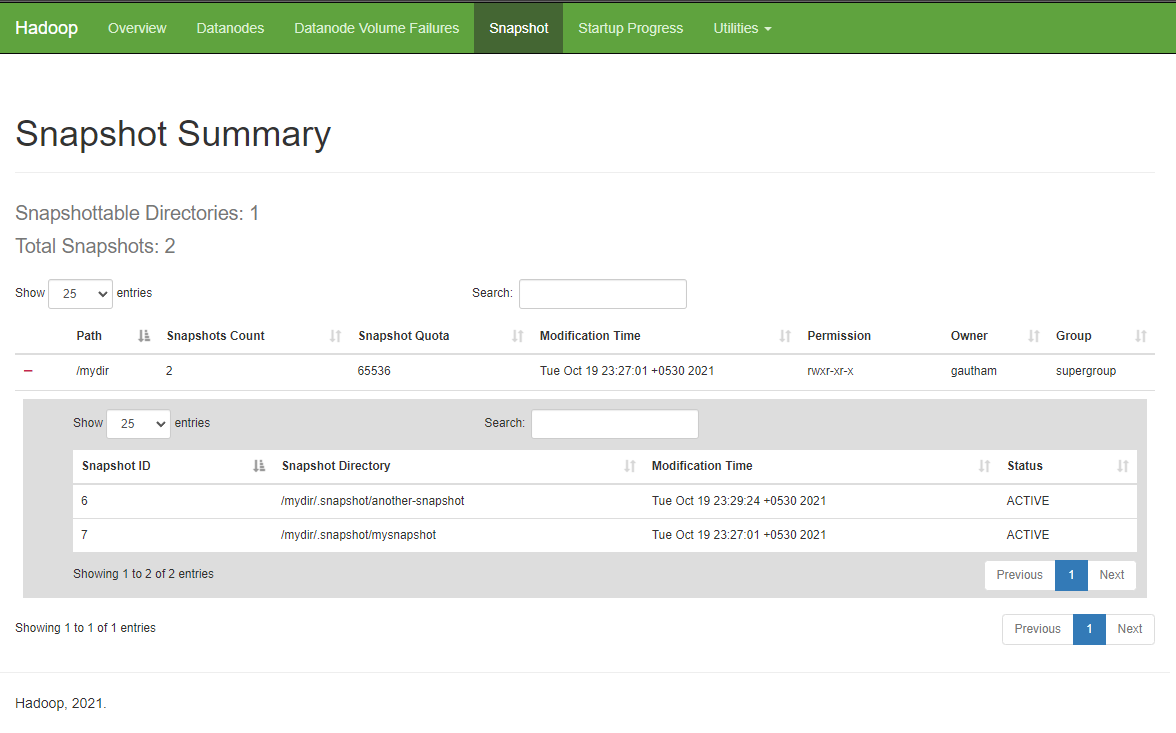
Task: Click the Hadoop brand link
Action: [46, 28]
